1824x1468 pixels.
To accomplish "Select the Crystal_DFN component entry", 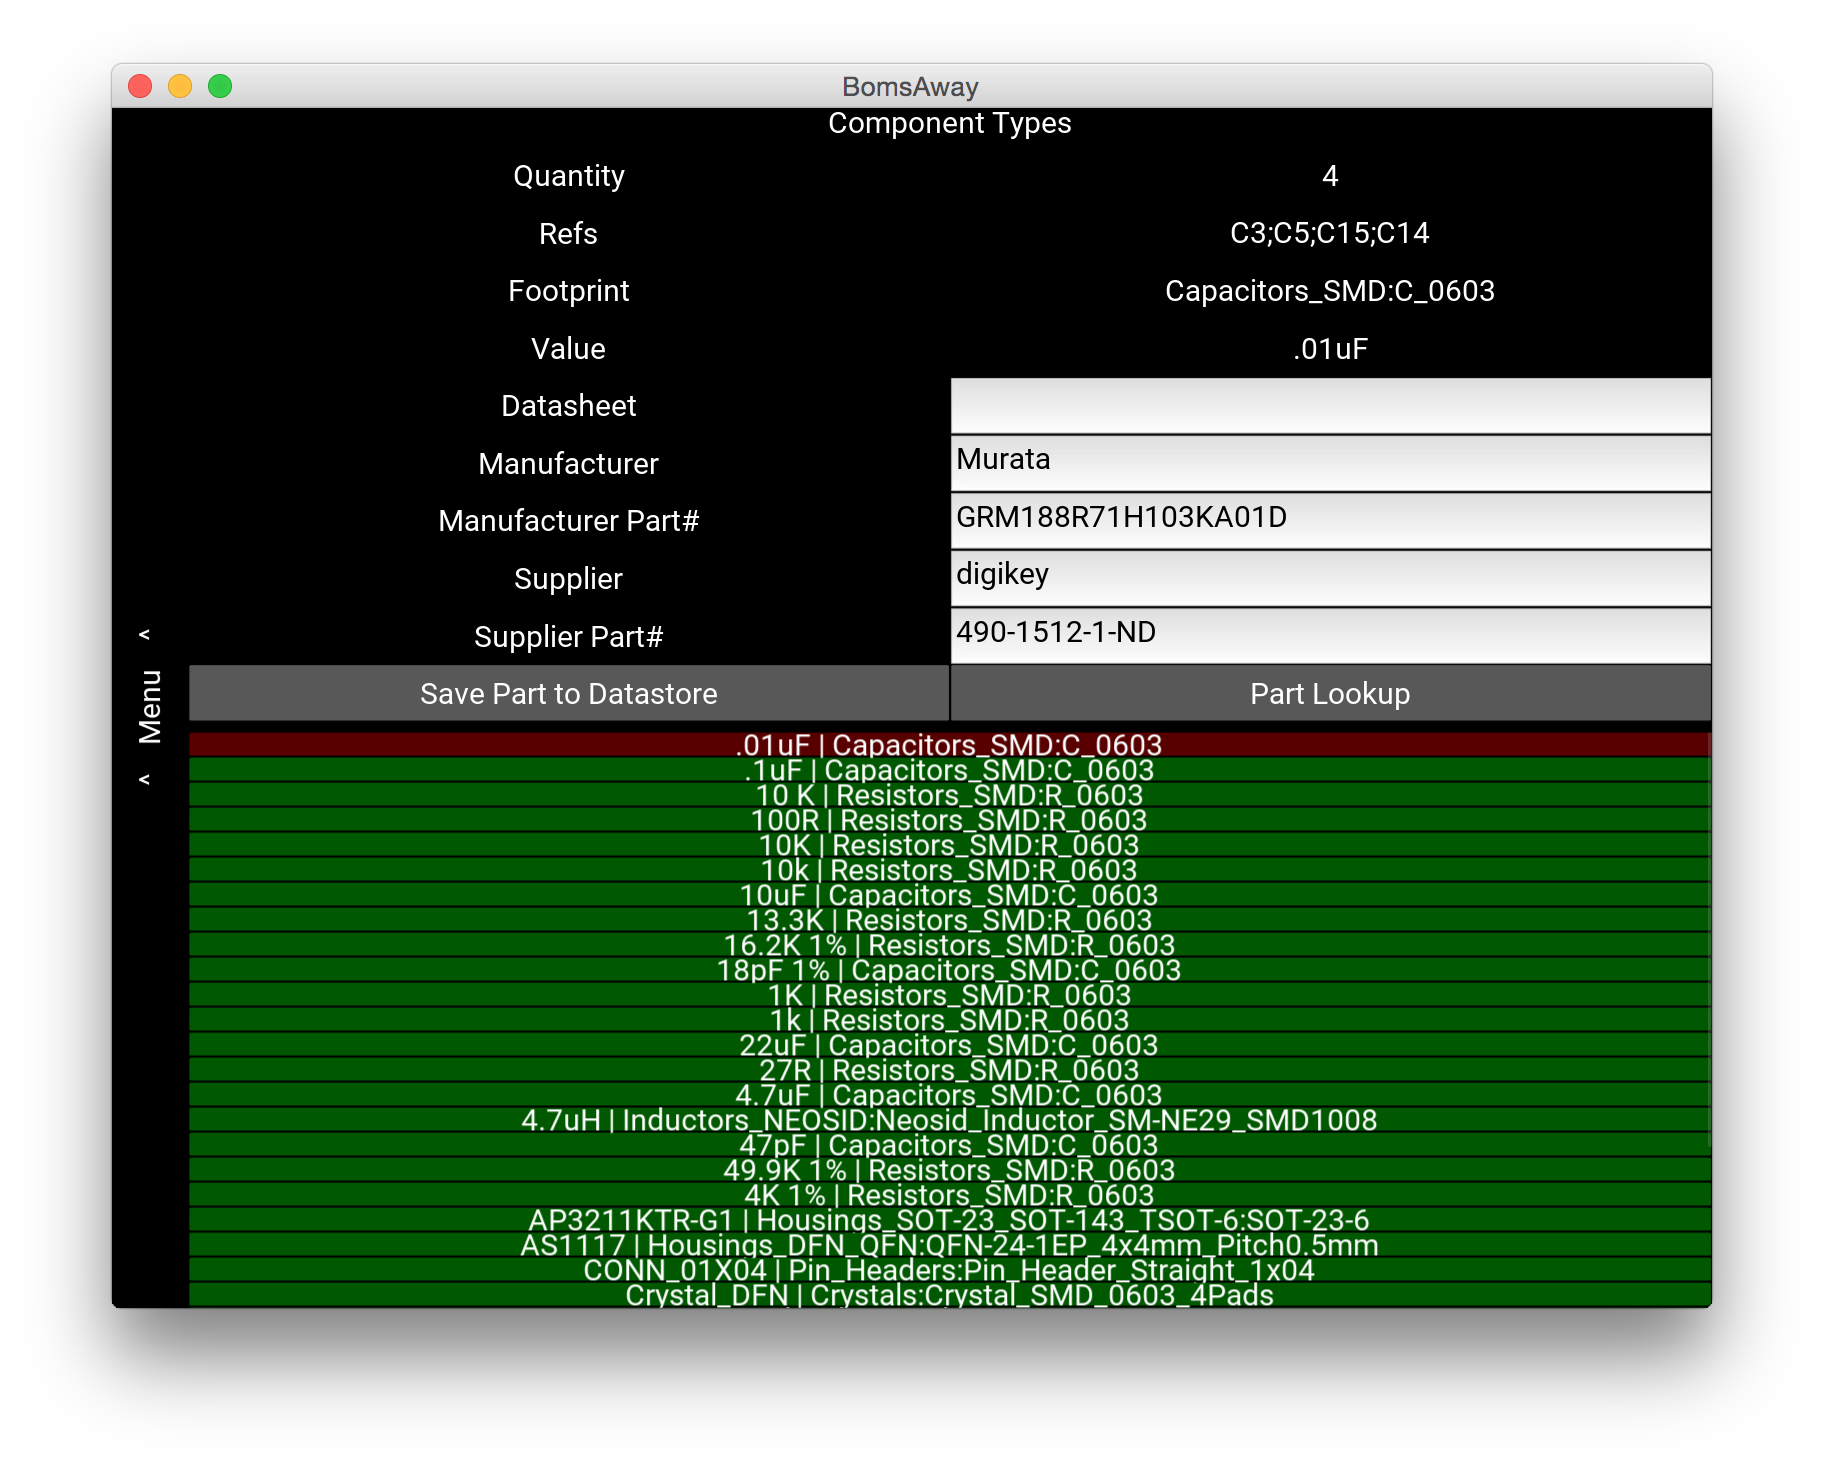I will pos(950,1295).
